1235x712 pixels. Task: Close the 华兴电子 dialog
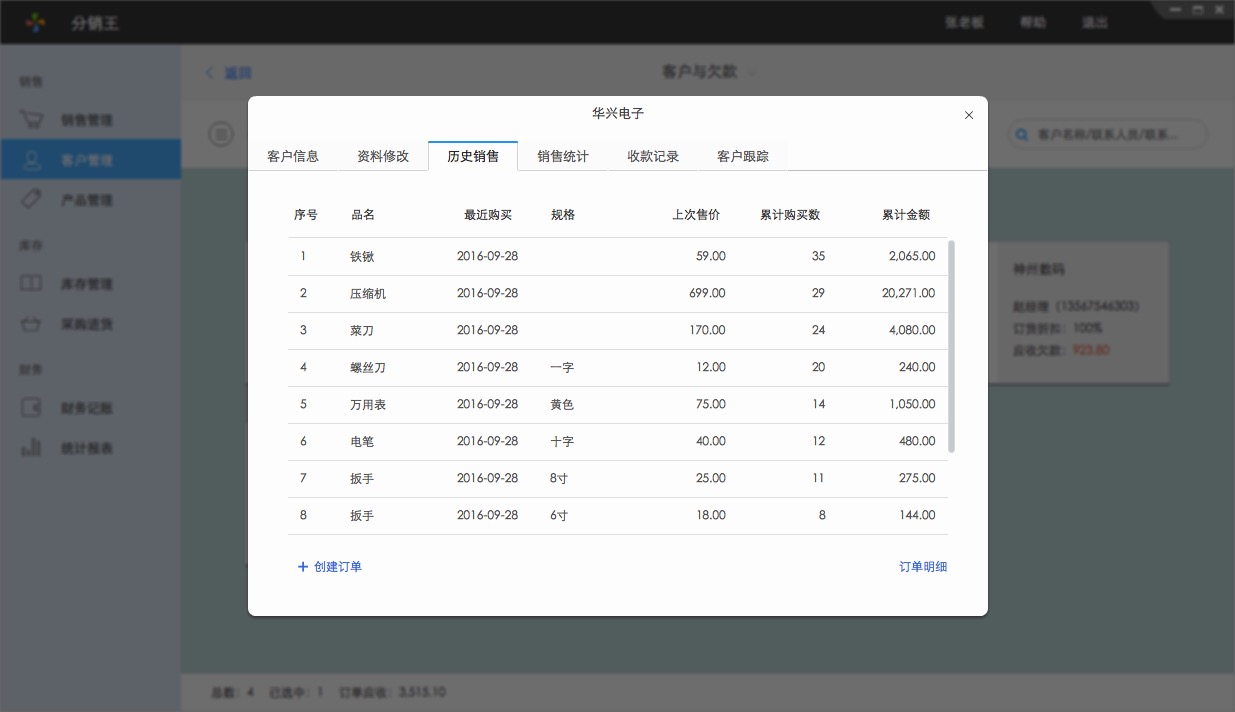(x=968, y=115)
